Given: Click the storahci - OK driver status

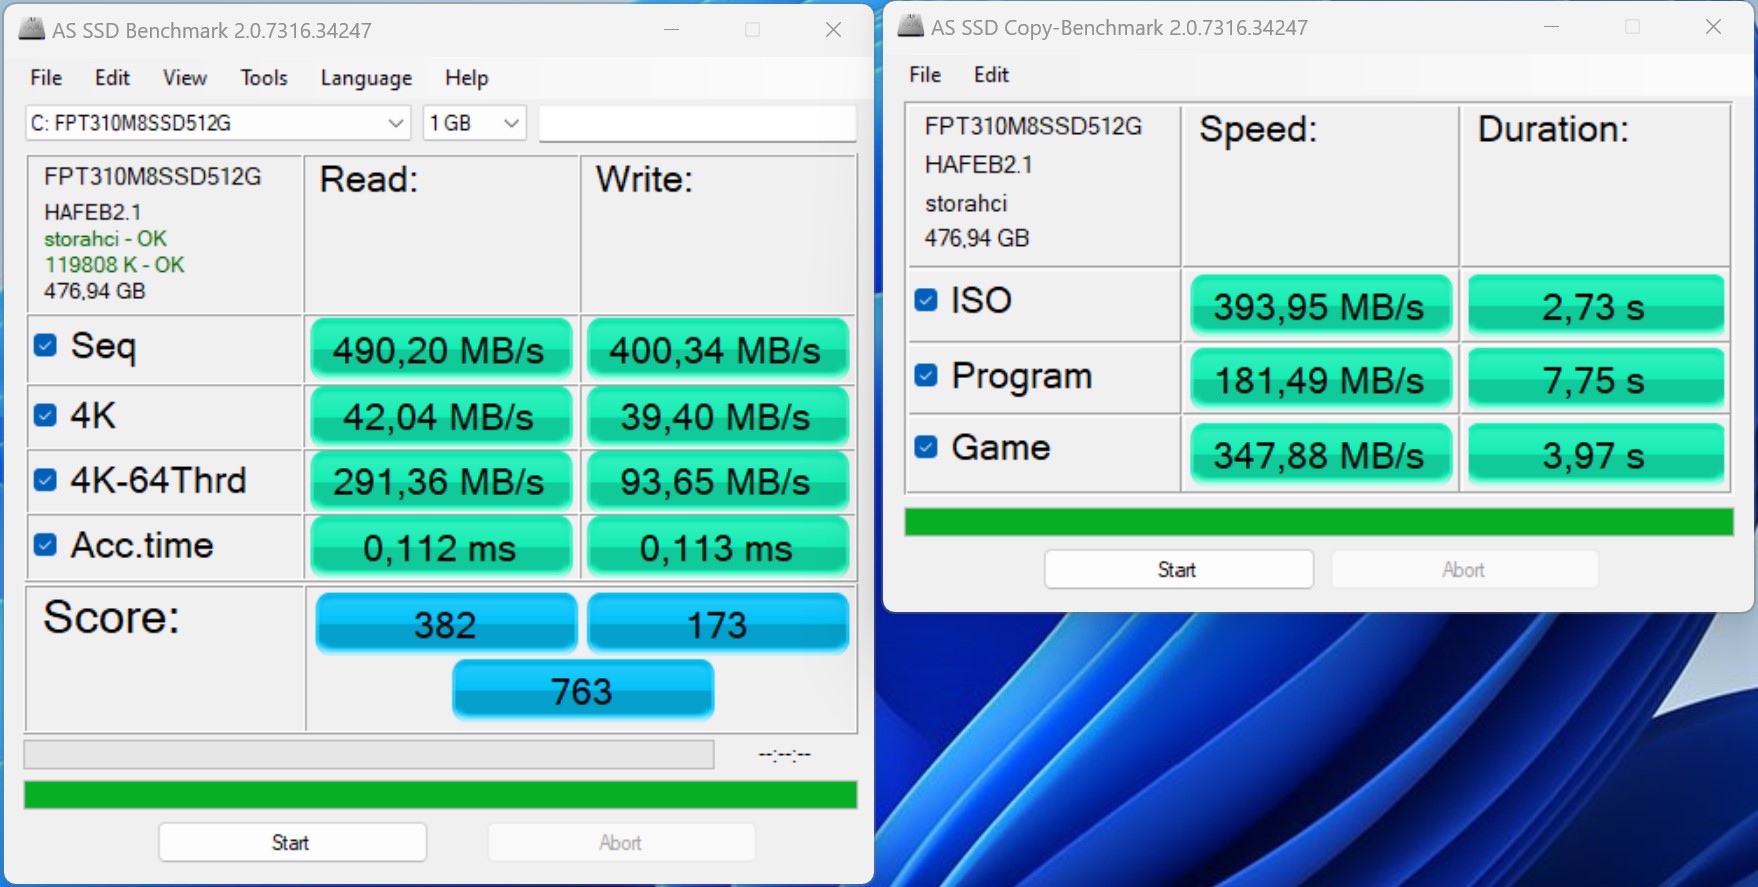Looking at the screenshot, I should coord(105,239).
